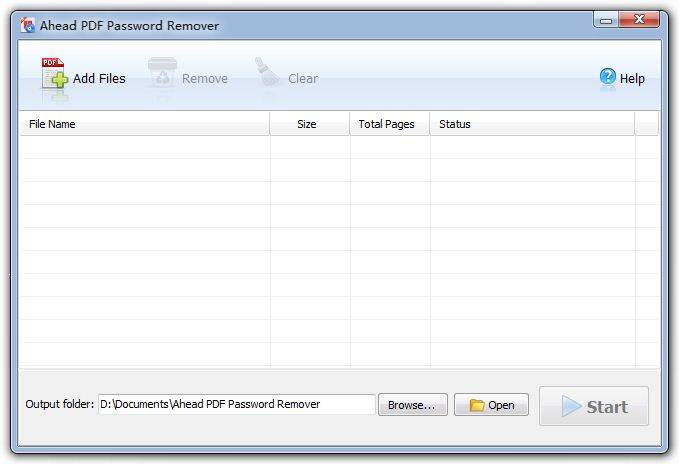The height and width of the screenshot is (464, 679).
Task: Click the Remove toolbar label
Action: [205, 78]
